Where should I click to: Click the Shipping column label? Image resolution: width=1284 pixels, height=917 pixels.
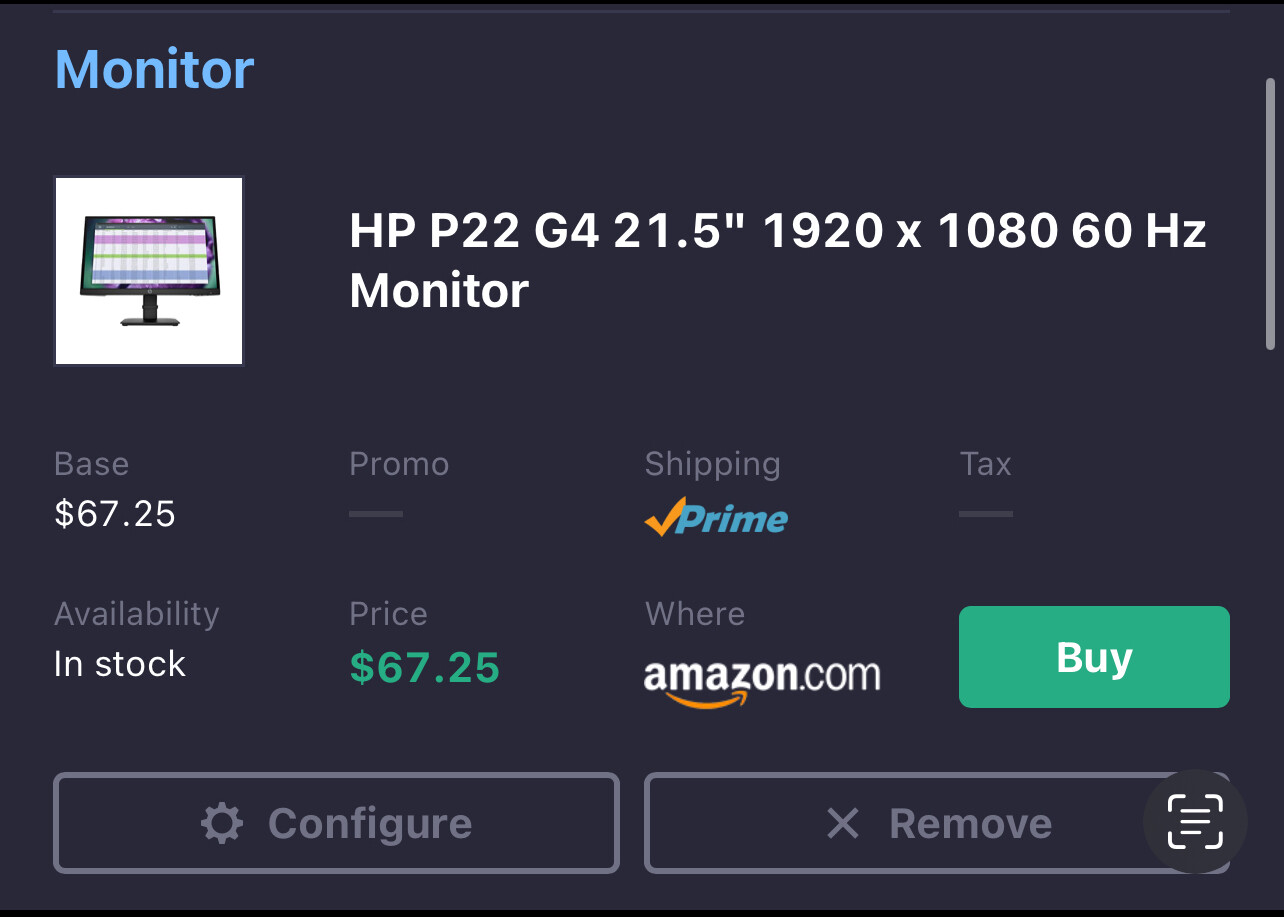pos(712,464)
